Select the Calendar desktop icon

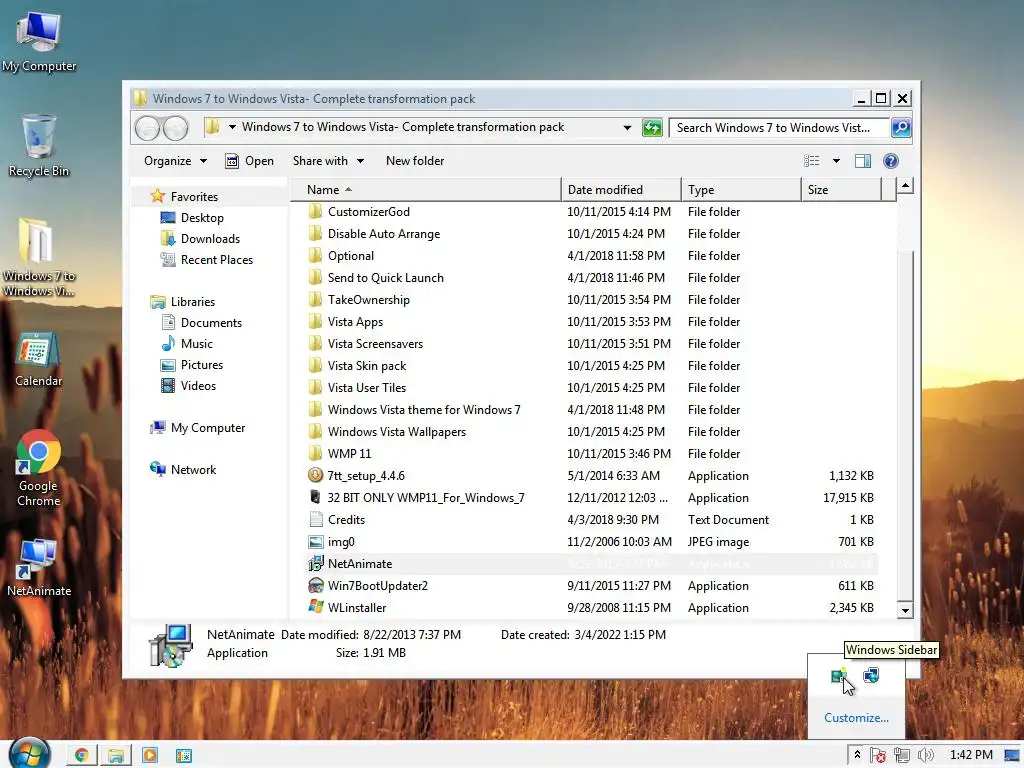point(39,359)
